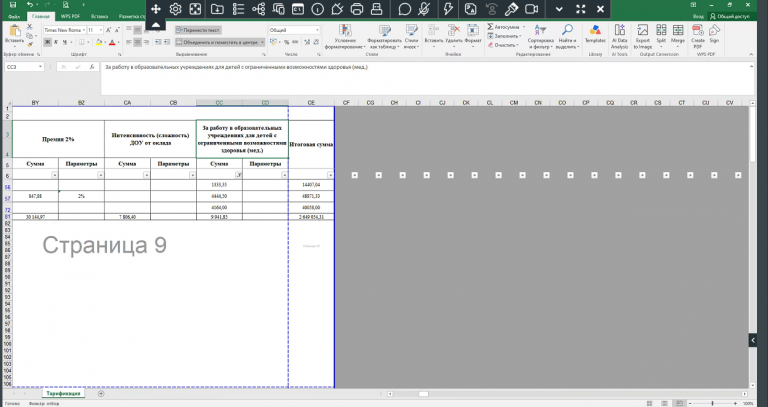Viewport: 768px width, 407px height.
Task: Click the Merge tool
Action: tap(678, 34)
